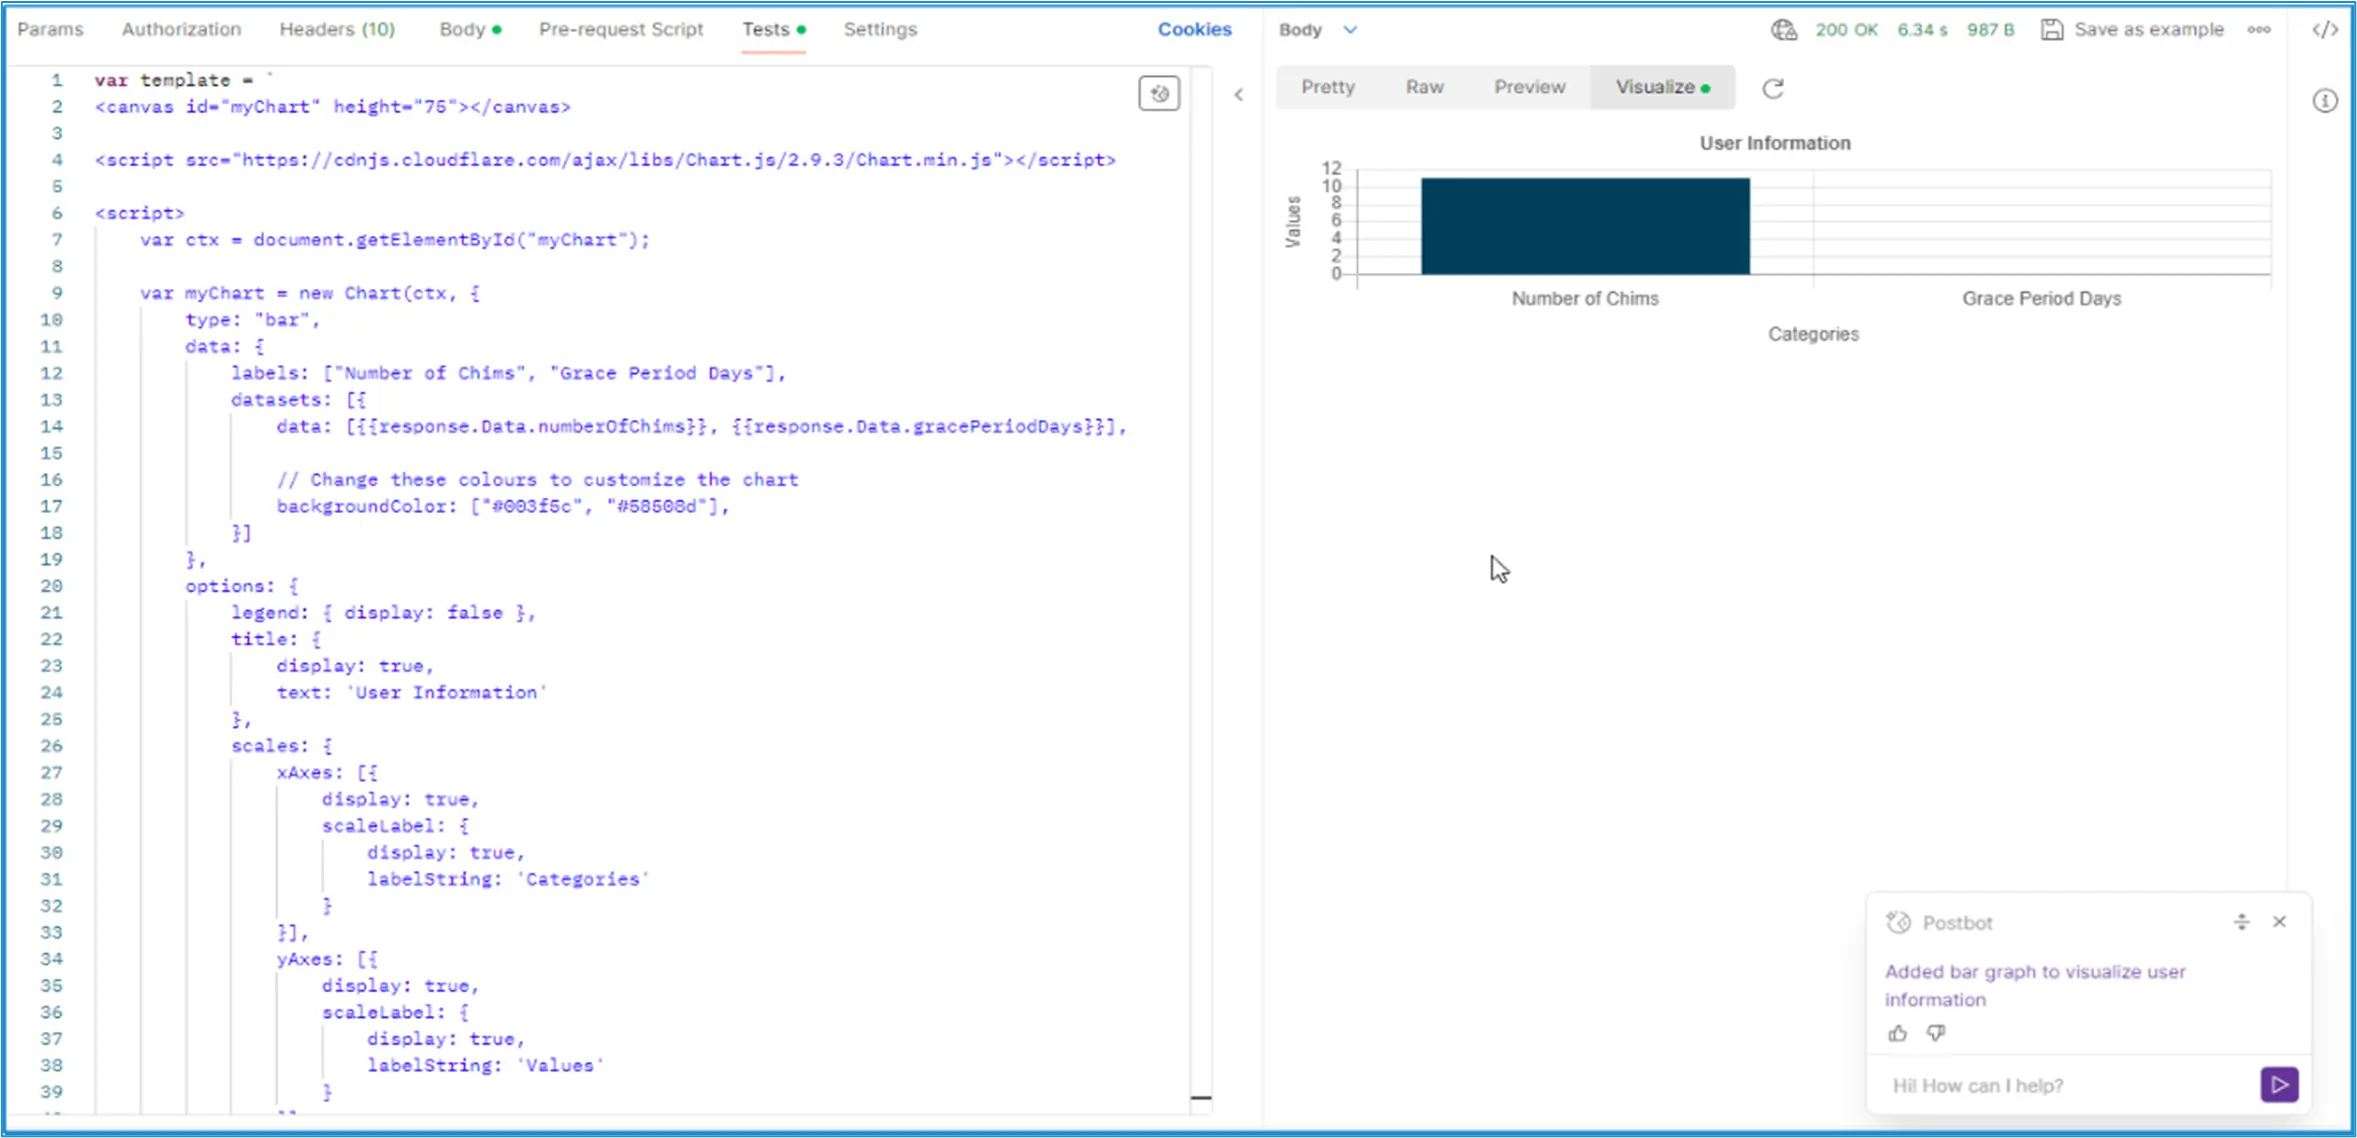The image size is (2357, 1138).
Task: Click 'Added bar graph to visualize user information'
Action: click(x=2036, y=985)
